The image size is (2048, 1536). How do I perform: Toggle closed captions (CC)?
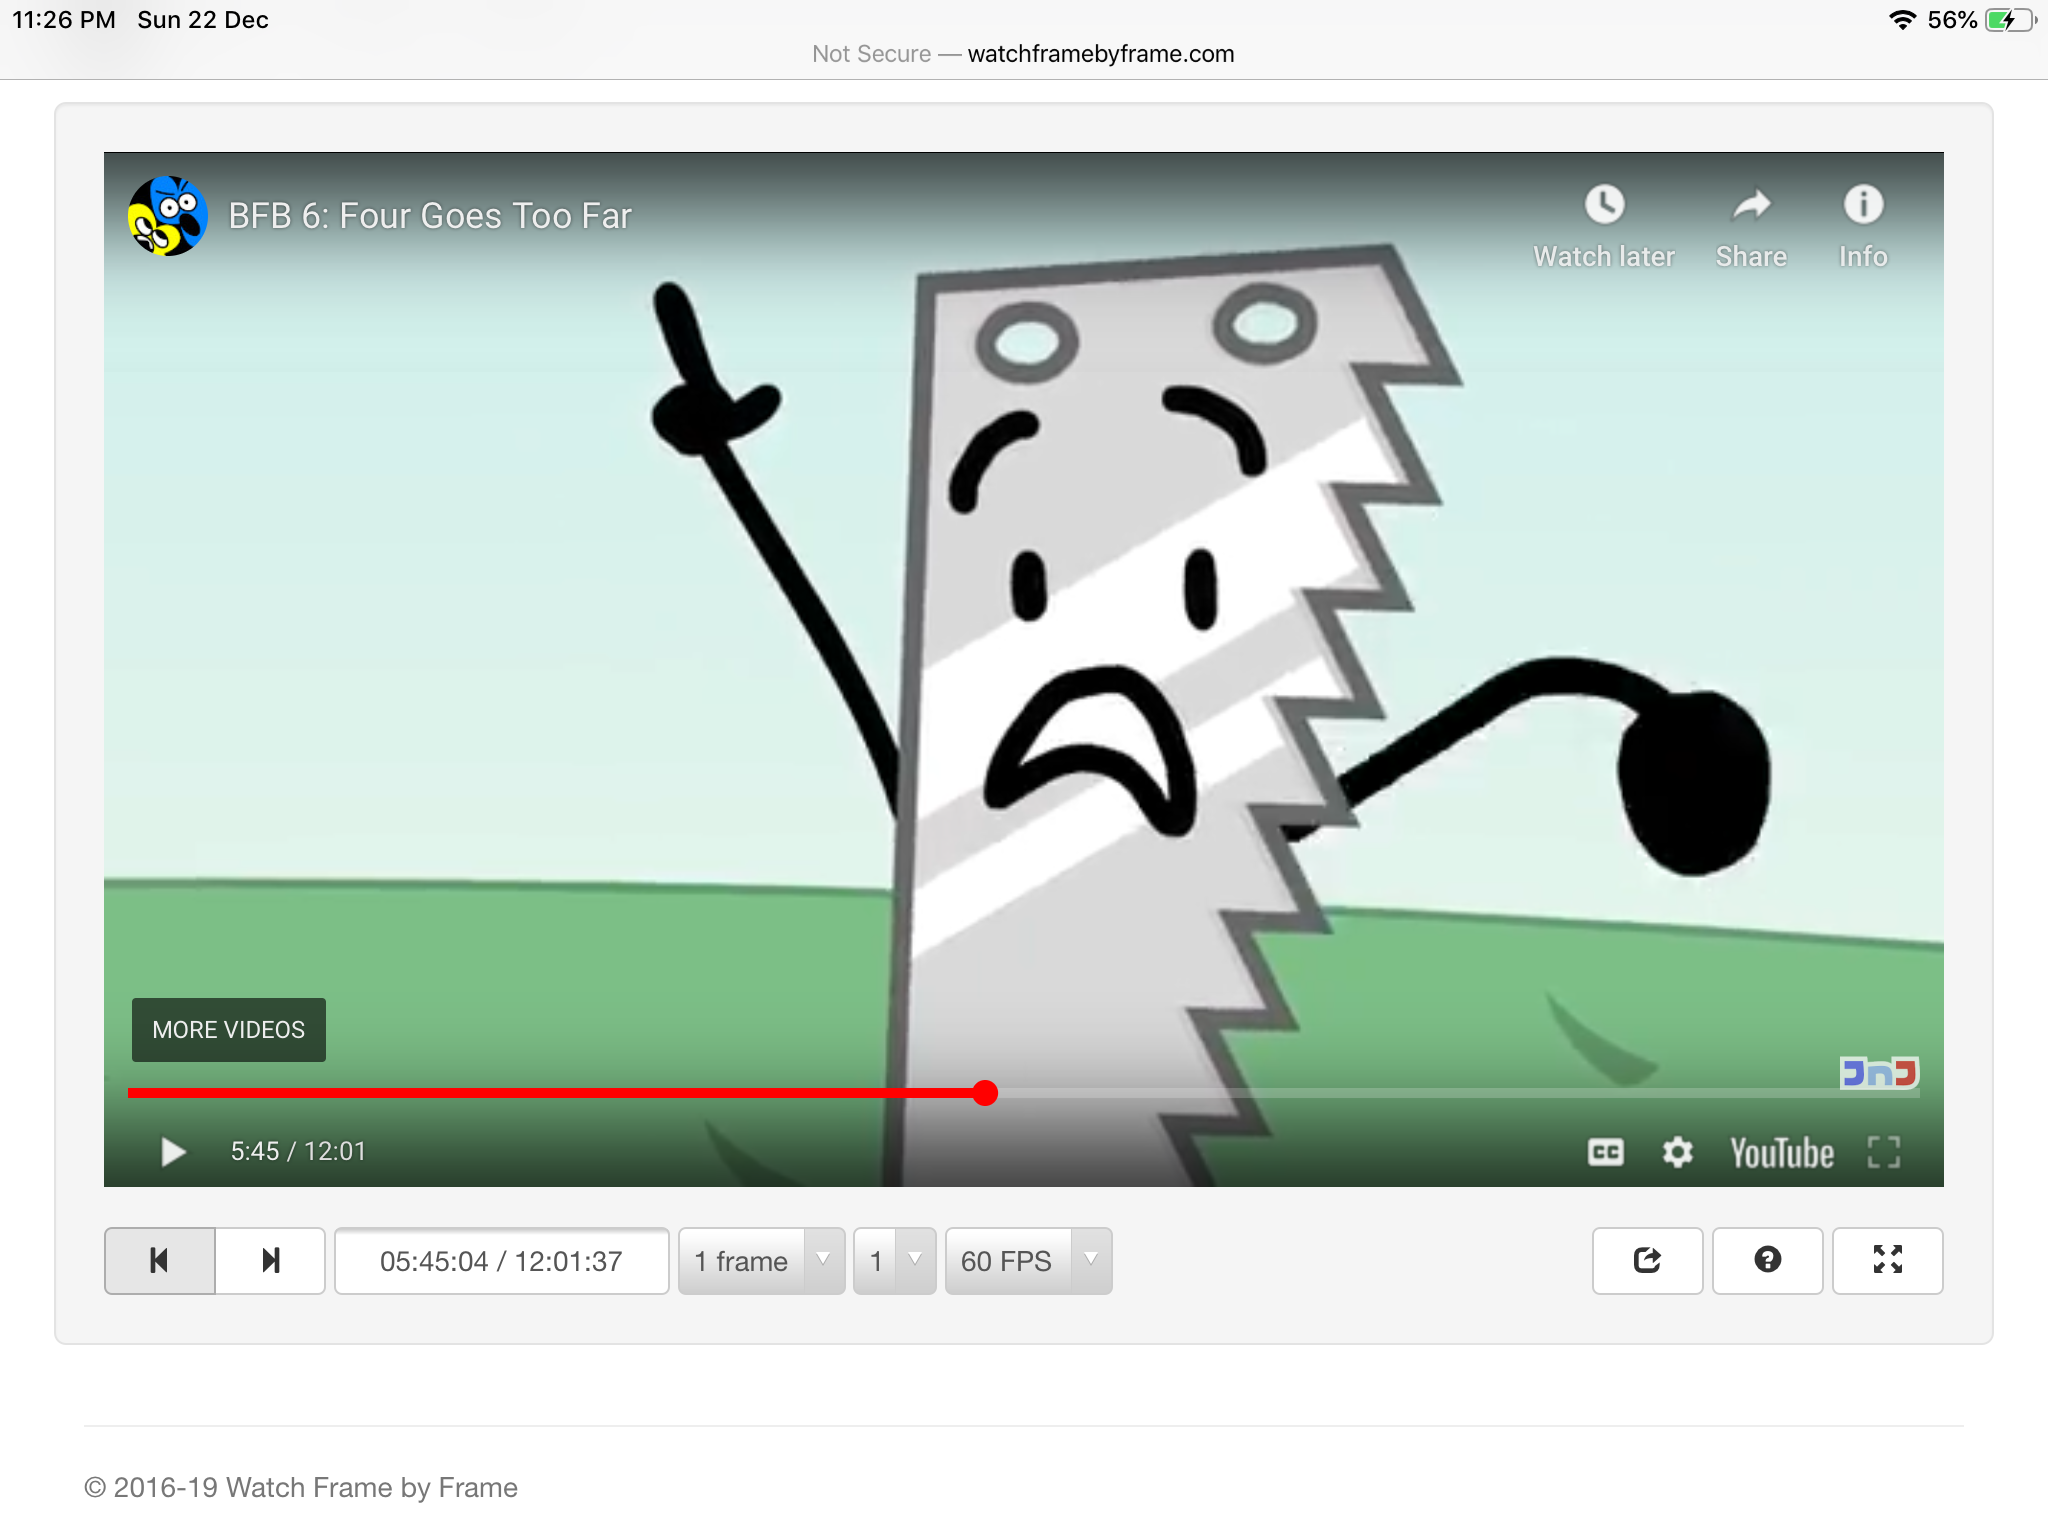[1606, 1152]
